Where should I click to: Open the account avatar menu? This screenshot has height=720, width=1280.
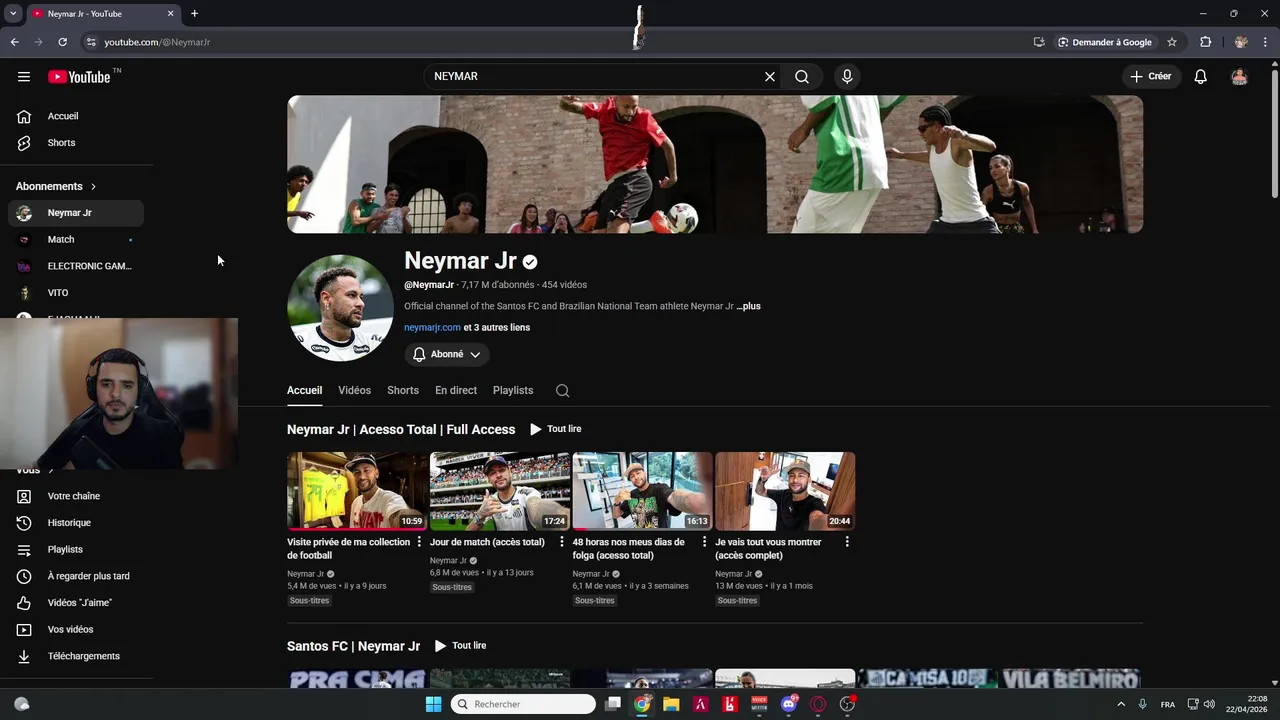click(1239, 77)
